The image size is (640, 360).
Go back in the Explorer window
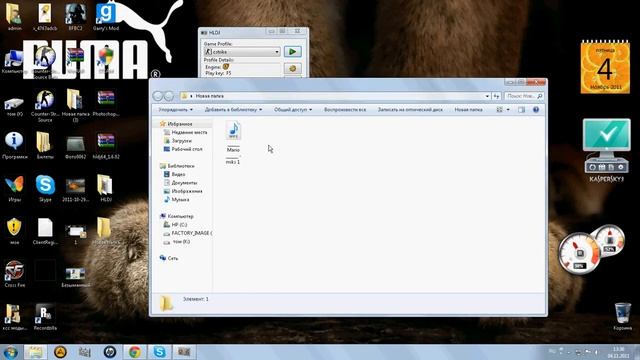click(x=158, y=96)
